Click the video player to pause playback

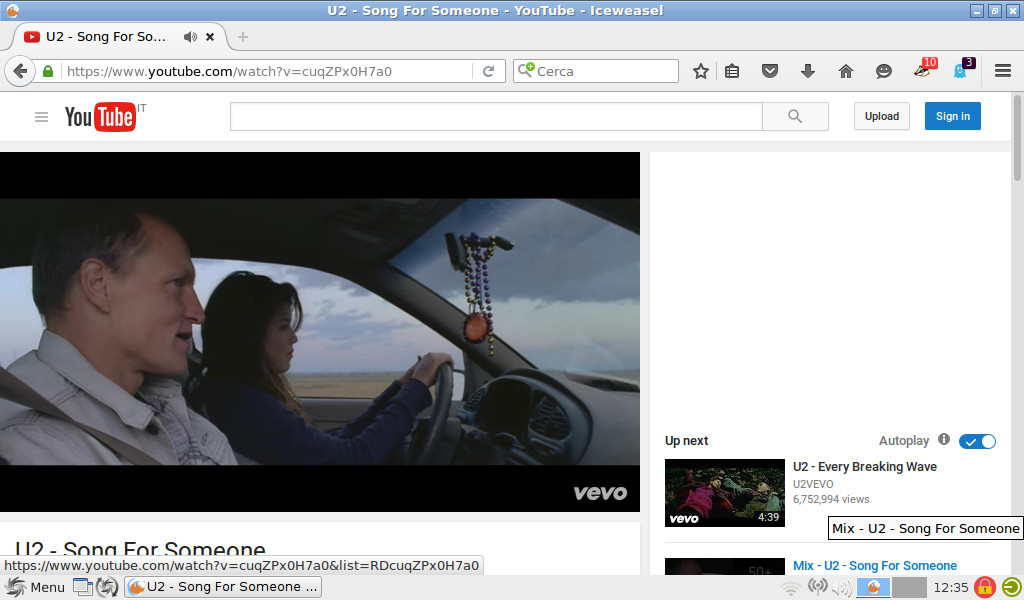[x=320, y=332]
